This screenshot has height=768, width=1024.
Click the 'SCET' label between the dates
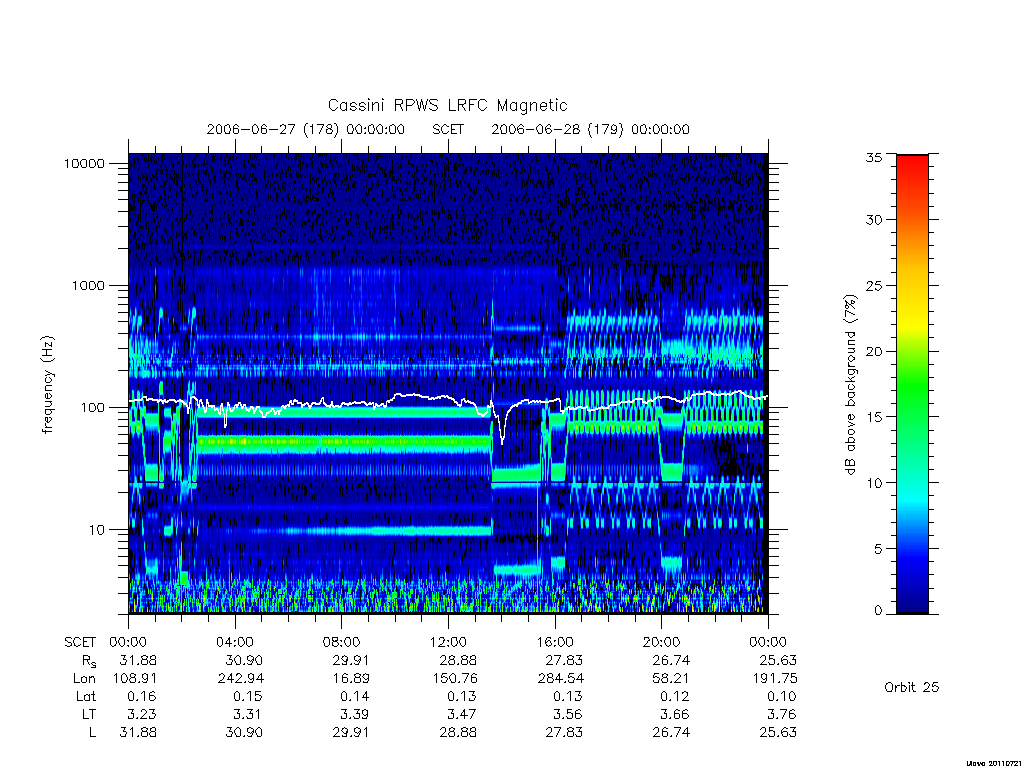[448, 129]
